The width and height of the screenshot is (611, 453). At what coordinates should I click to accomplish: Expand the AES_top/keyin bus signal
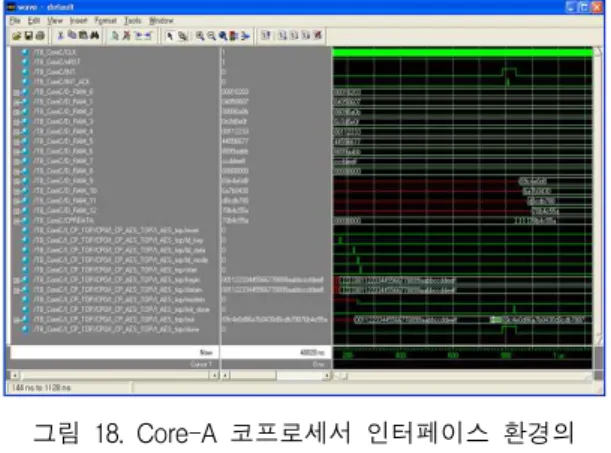click(x=16, y=280)
